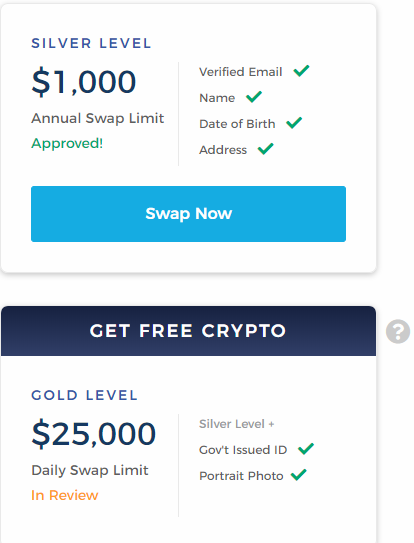Click the Verified Email green checkmark
Image resolution: width=414 pixels, height=543 pixels.
pos(301,71)
